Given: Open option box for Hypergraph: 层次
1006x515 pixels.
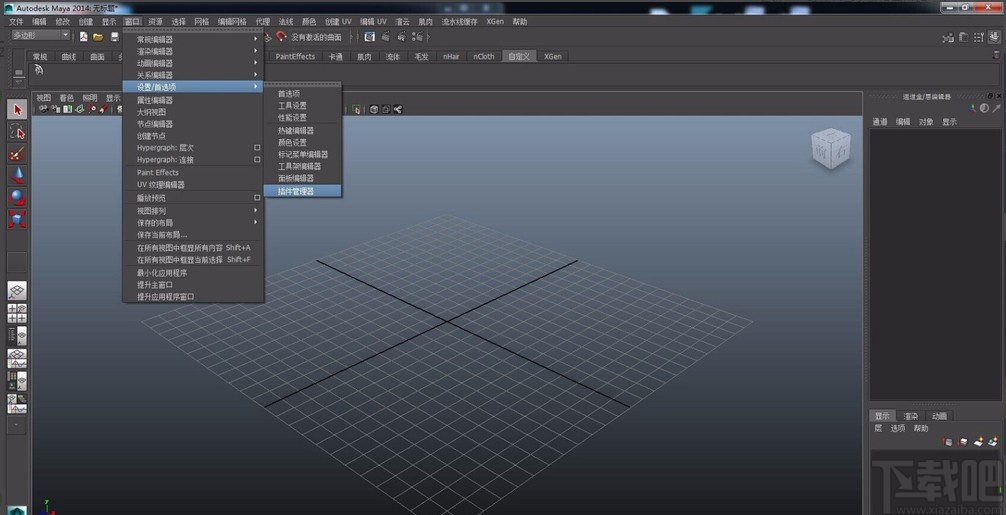Looking at the screenshot, I should 257,148.
